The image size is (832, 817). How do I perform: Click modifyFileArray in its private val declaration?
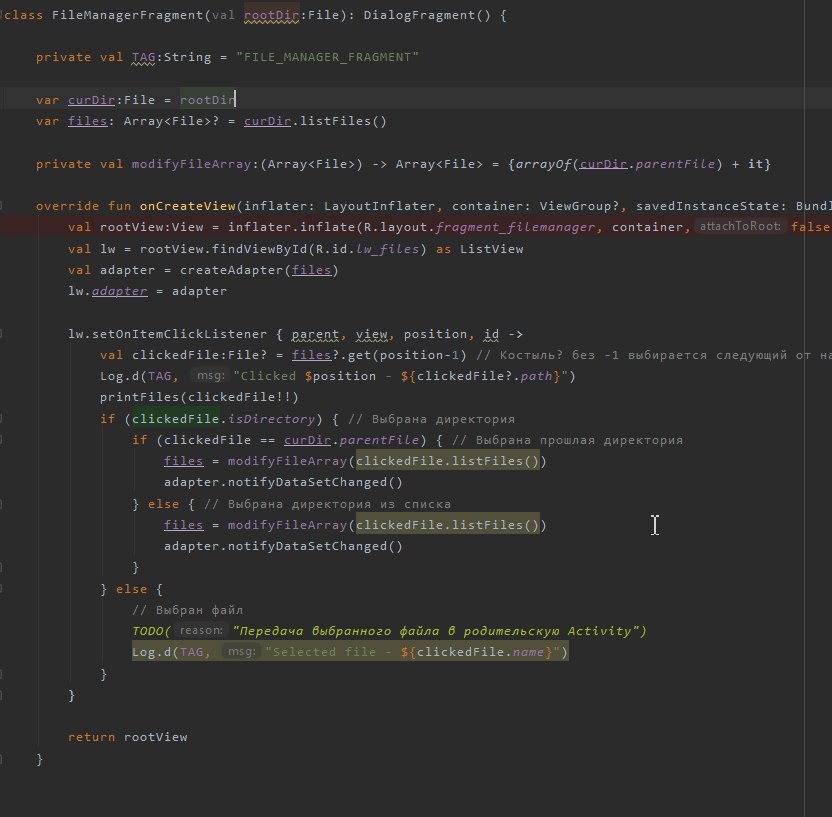[191, 164]
